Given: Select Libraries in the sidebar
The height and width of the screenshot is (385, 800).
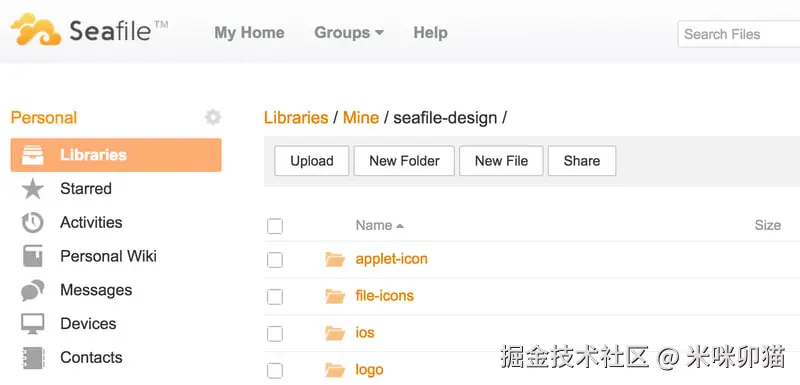Looking at the screenshot, I should click(116, 155).
